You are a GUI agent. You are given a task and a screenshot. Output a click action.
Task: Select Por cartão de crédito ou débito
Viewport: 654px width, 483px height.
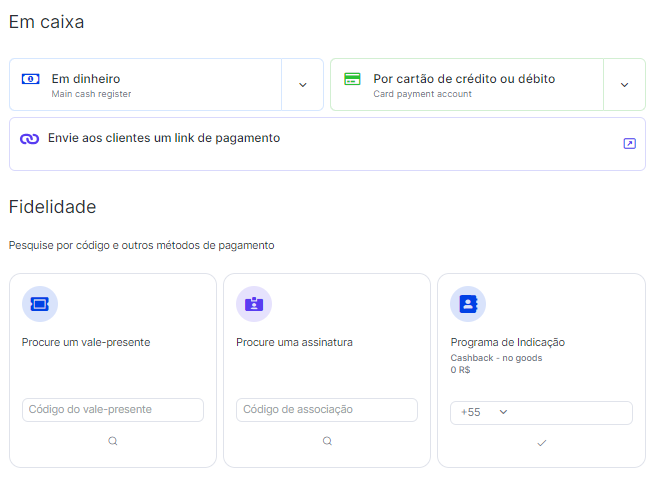[467, 85]
